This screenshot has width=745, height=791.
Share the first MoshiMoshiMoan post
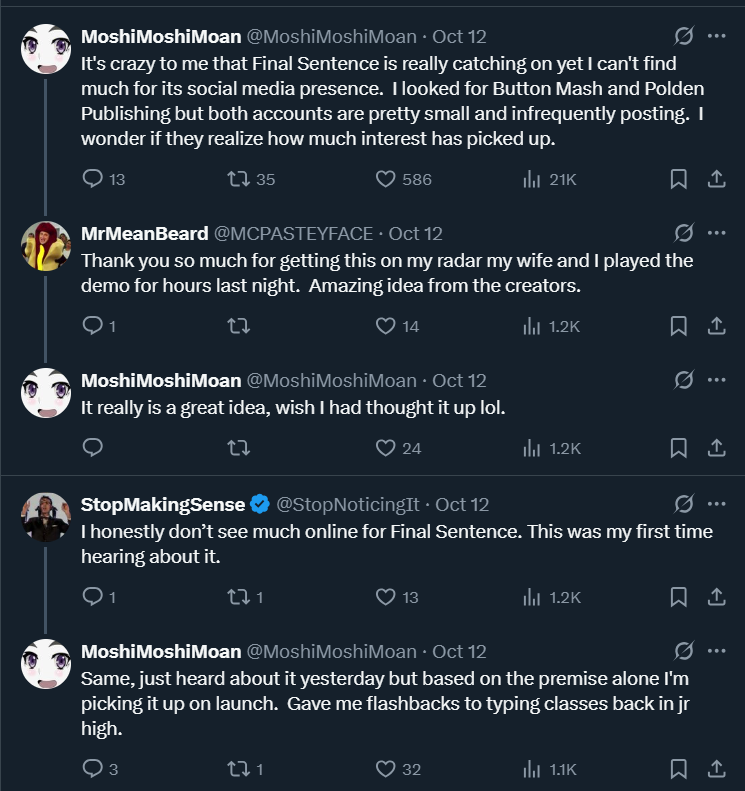coord(716,180)
